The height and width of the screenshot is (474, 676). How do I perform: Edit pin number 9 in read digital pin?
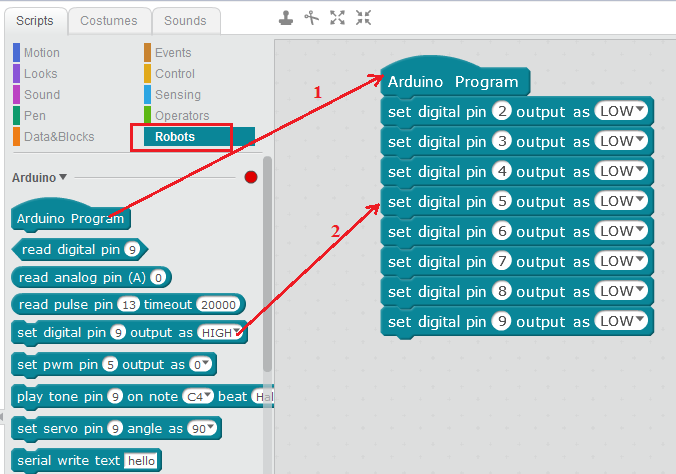(x=132, y=250)
